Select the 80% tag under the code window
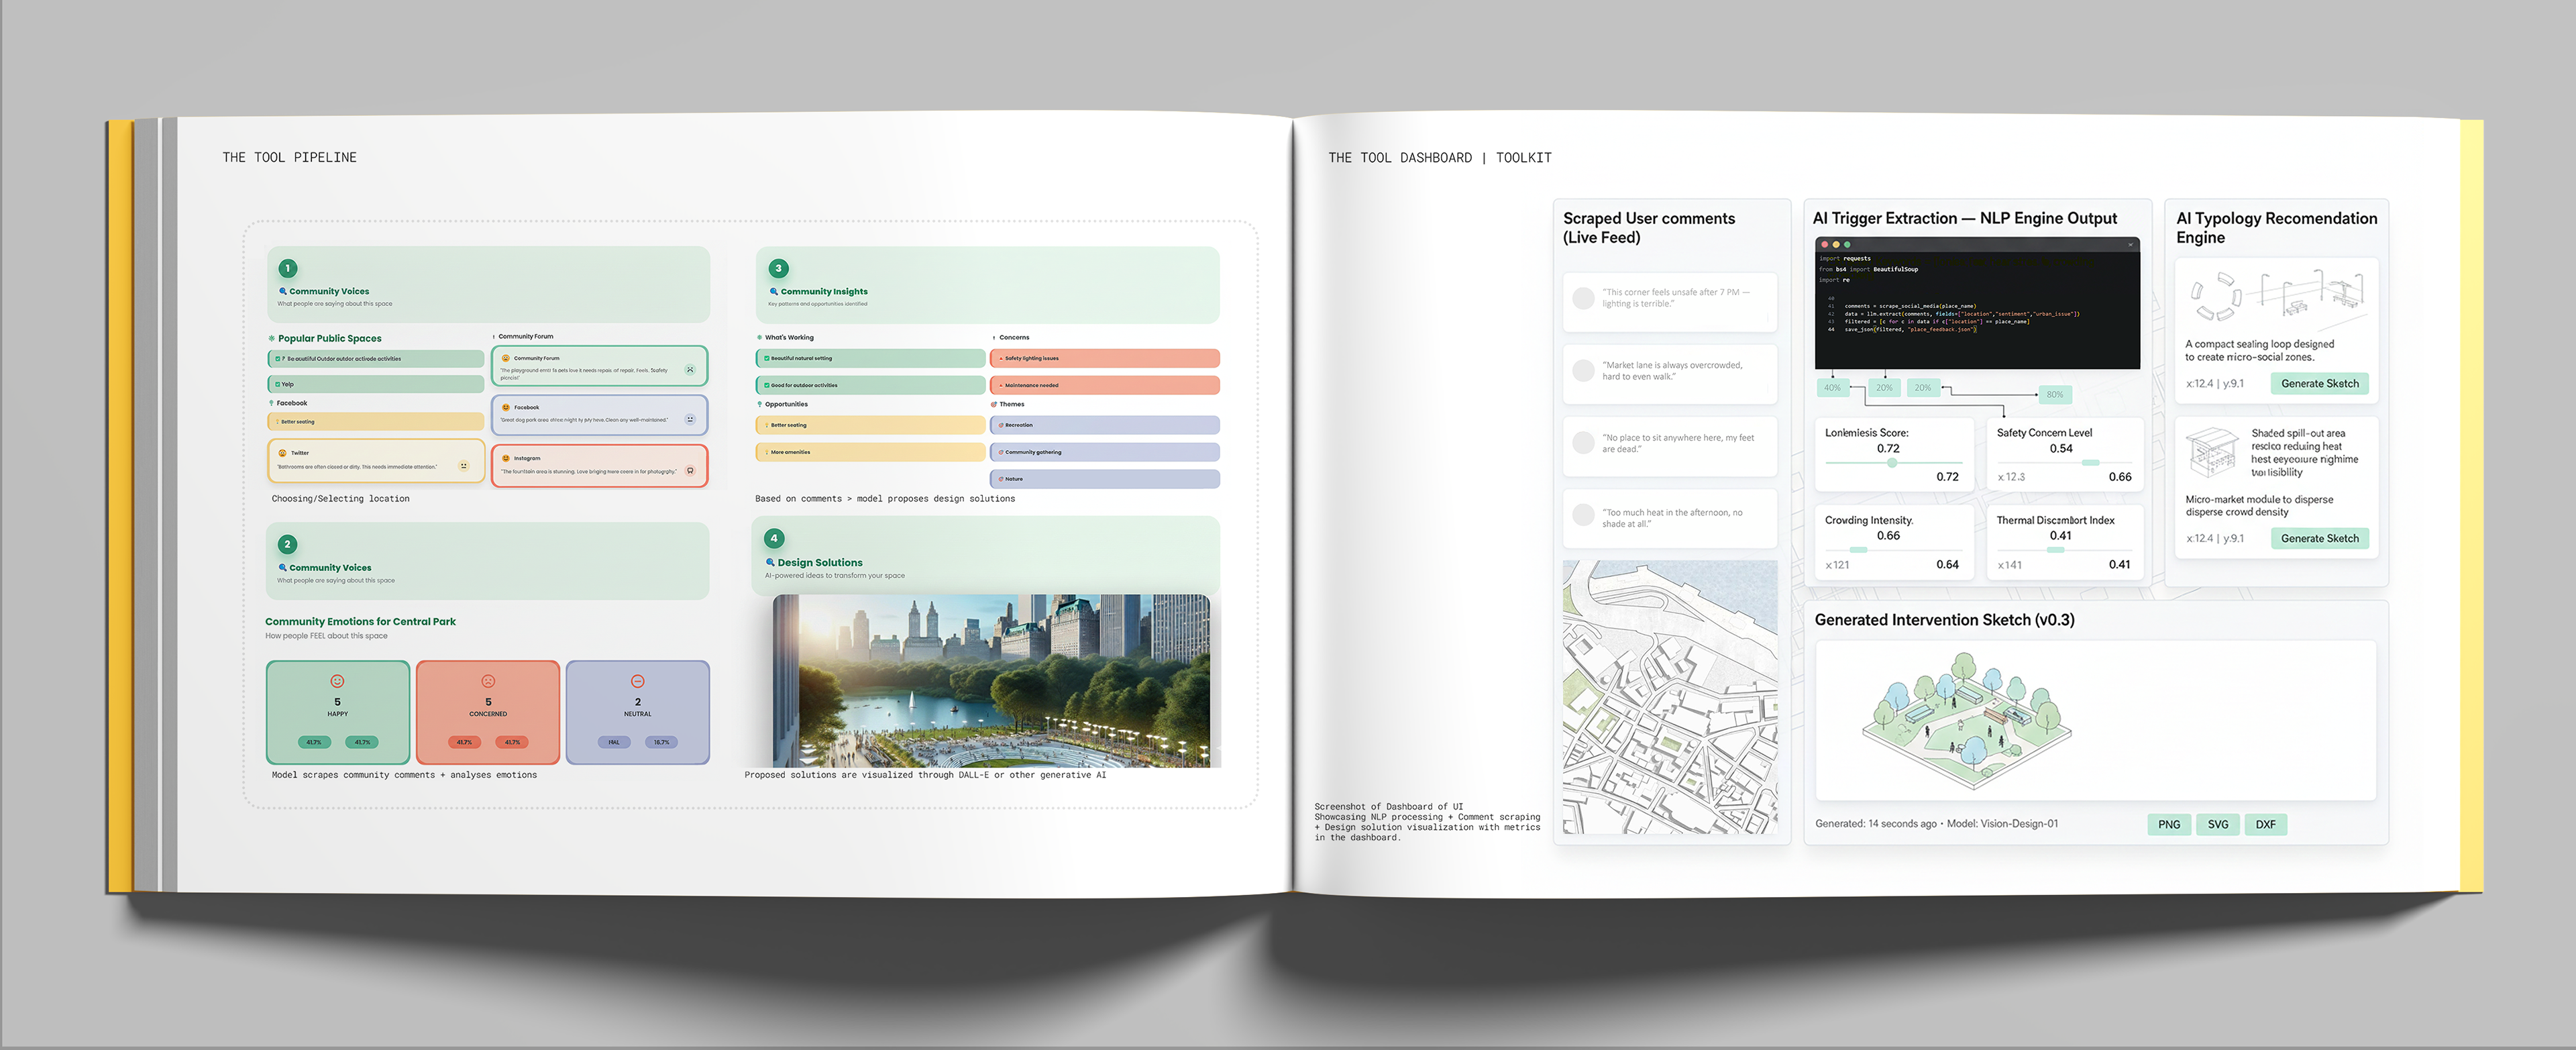Image resolution: width=2576 pixels, height=1050 pixels. point(2054,394)
